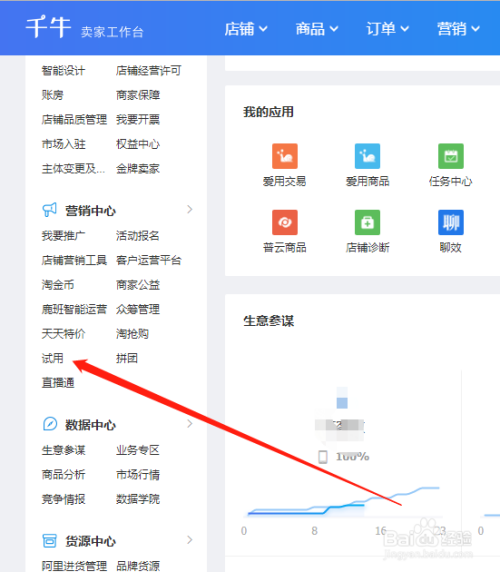This screenshot has height=572, width=500.
Task: Open 金牌卖家 link
Action: point(138,169)
